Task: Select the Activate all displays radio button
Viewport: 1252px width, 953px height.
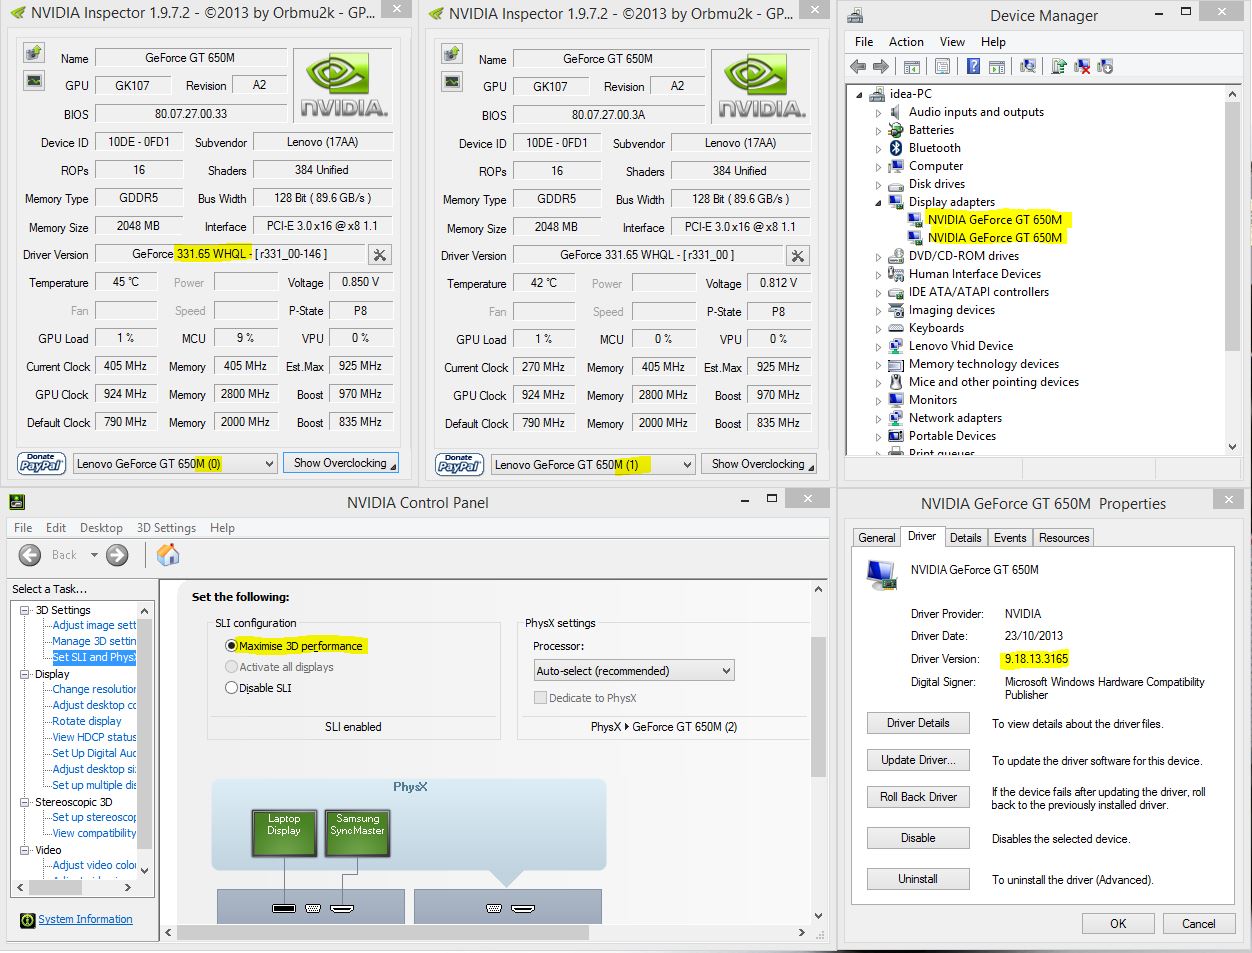Action: 232,667
